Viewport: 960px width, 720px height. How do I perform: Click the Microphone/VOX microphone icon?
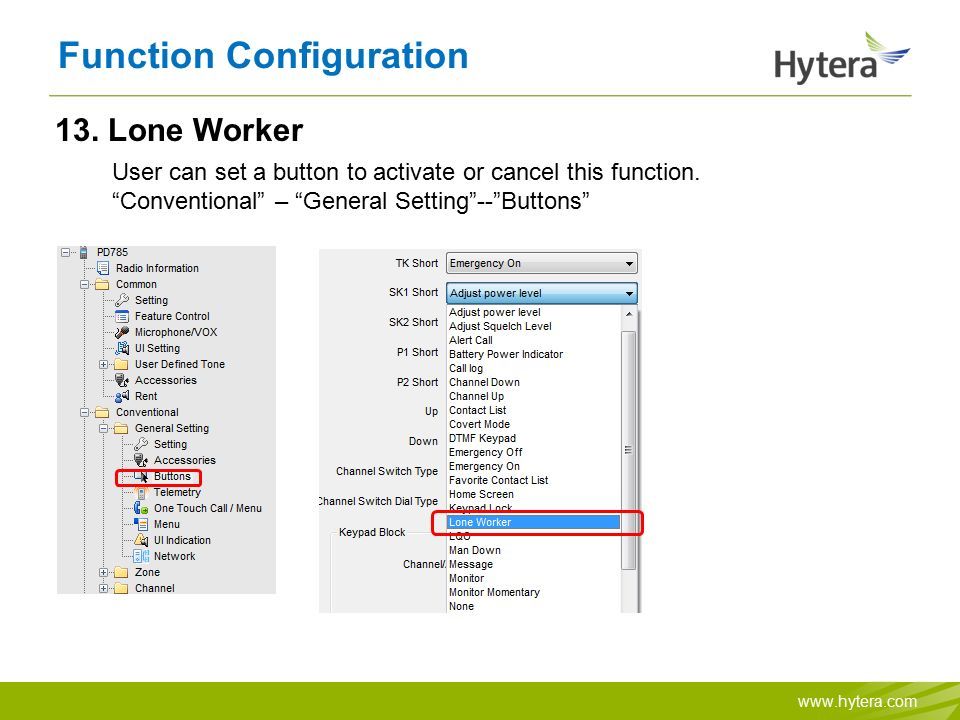click(122, 332)
